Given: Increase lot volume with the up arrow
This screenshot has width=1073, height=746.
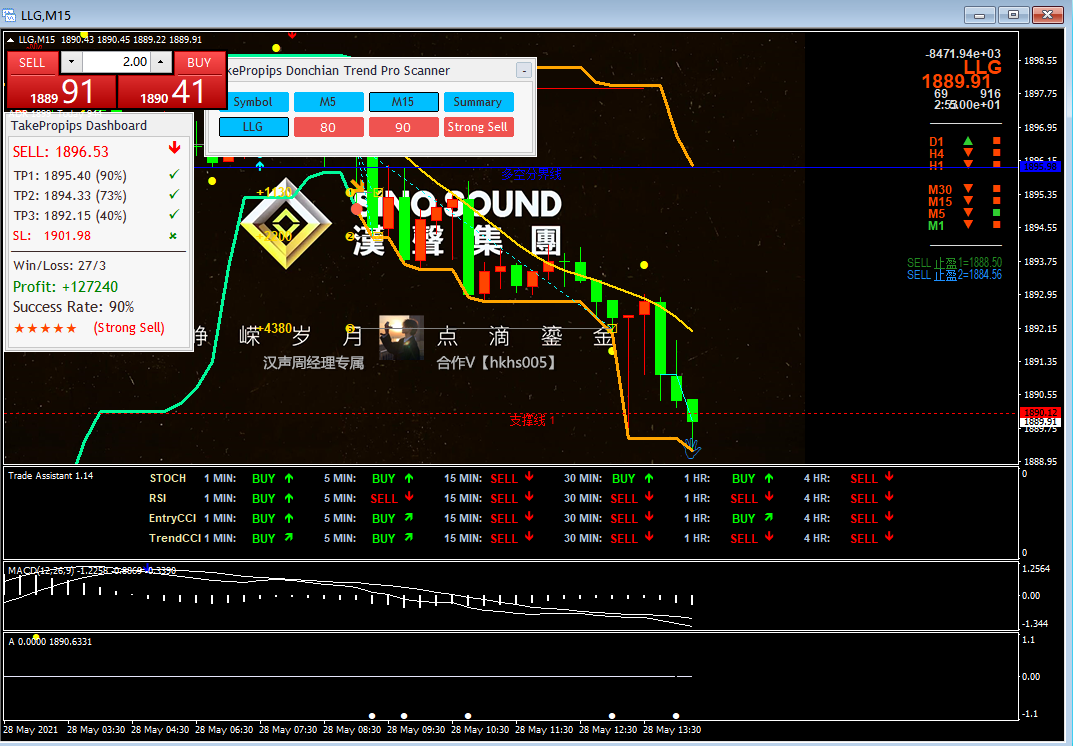Looking at the screenshot, I should click(161, 62).
